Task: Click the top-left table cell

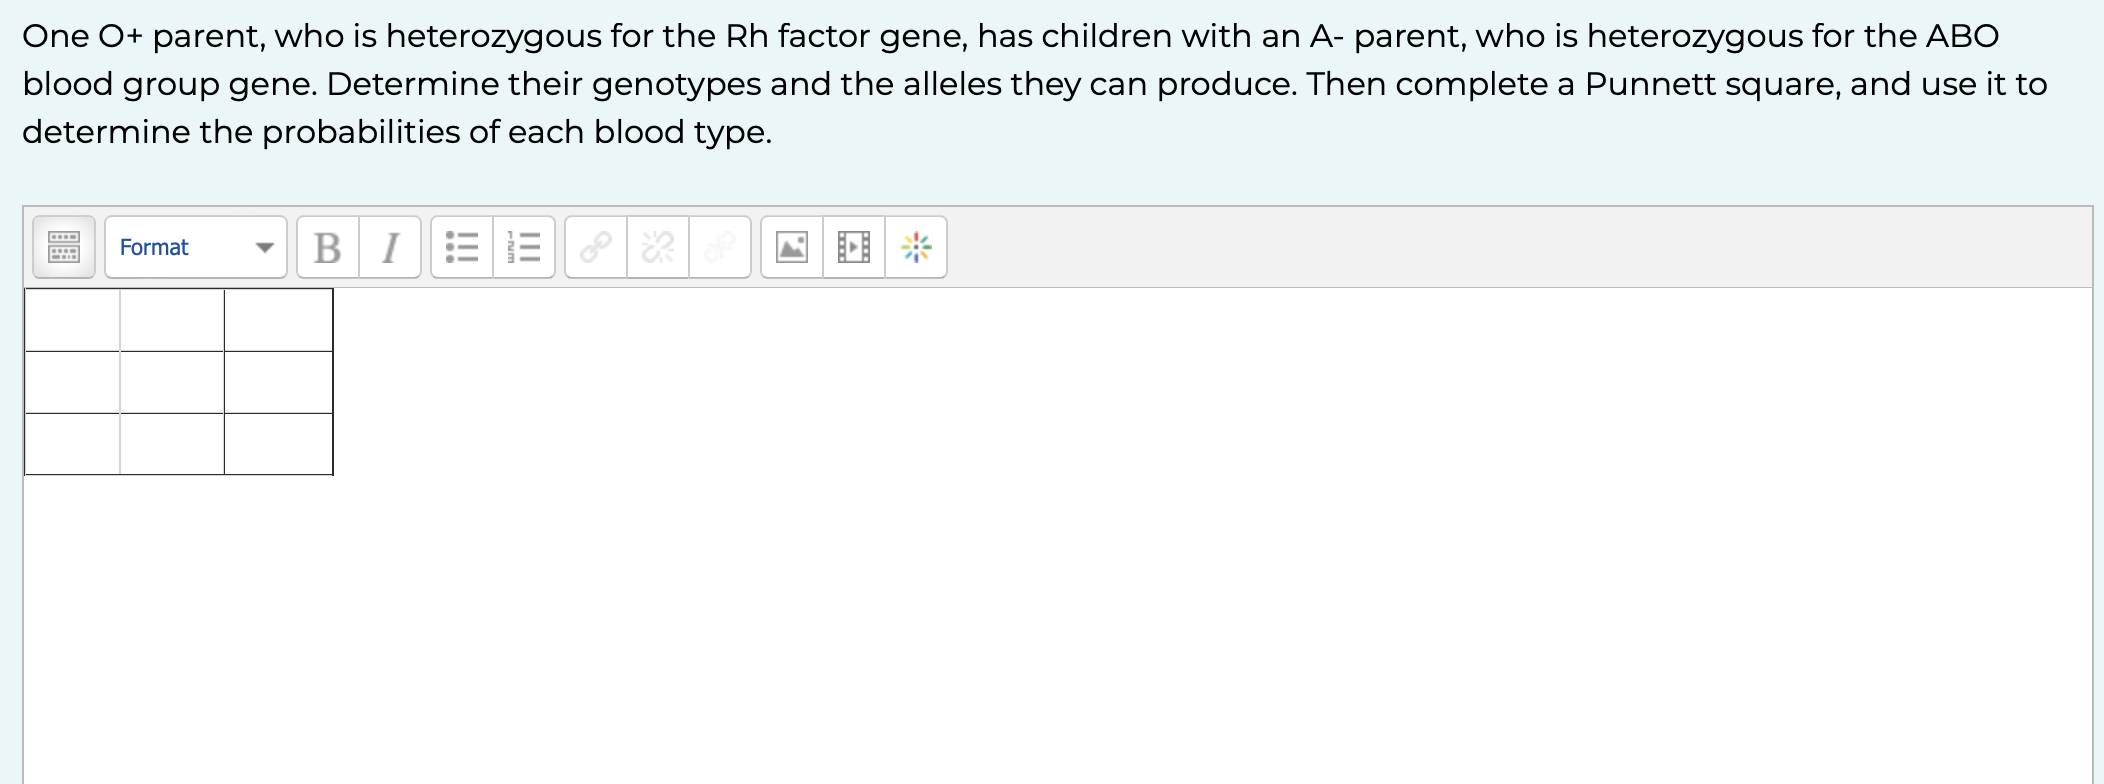Action: [x=72, y=320]
